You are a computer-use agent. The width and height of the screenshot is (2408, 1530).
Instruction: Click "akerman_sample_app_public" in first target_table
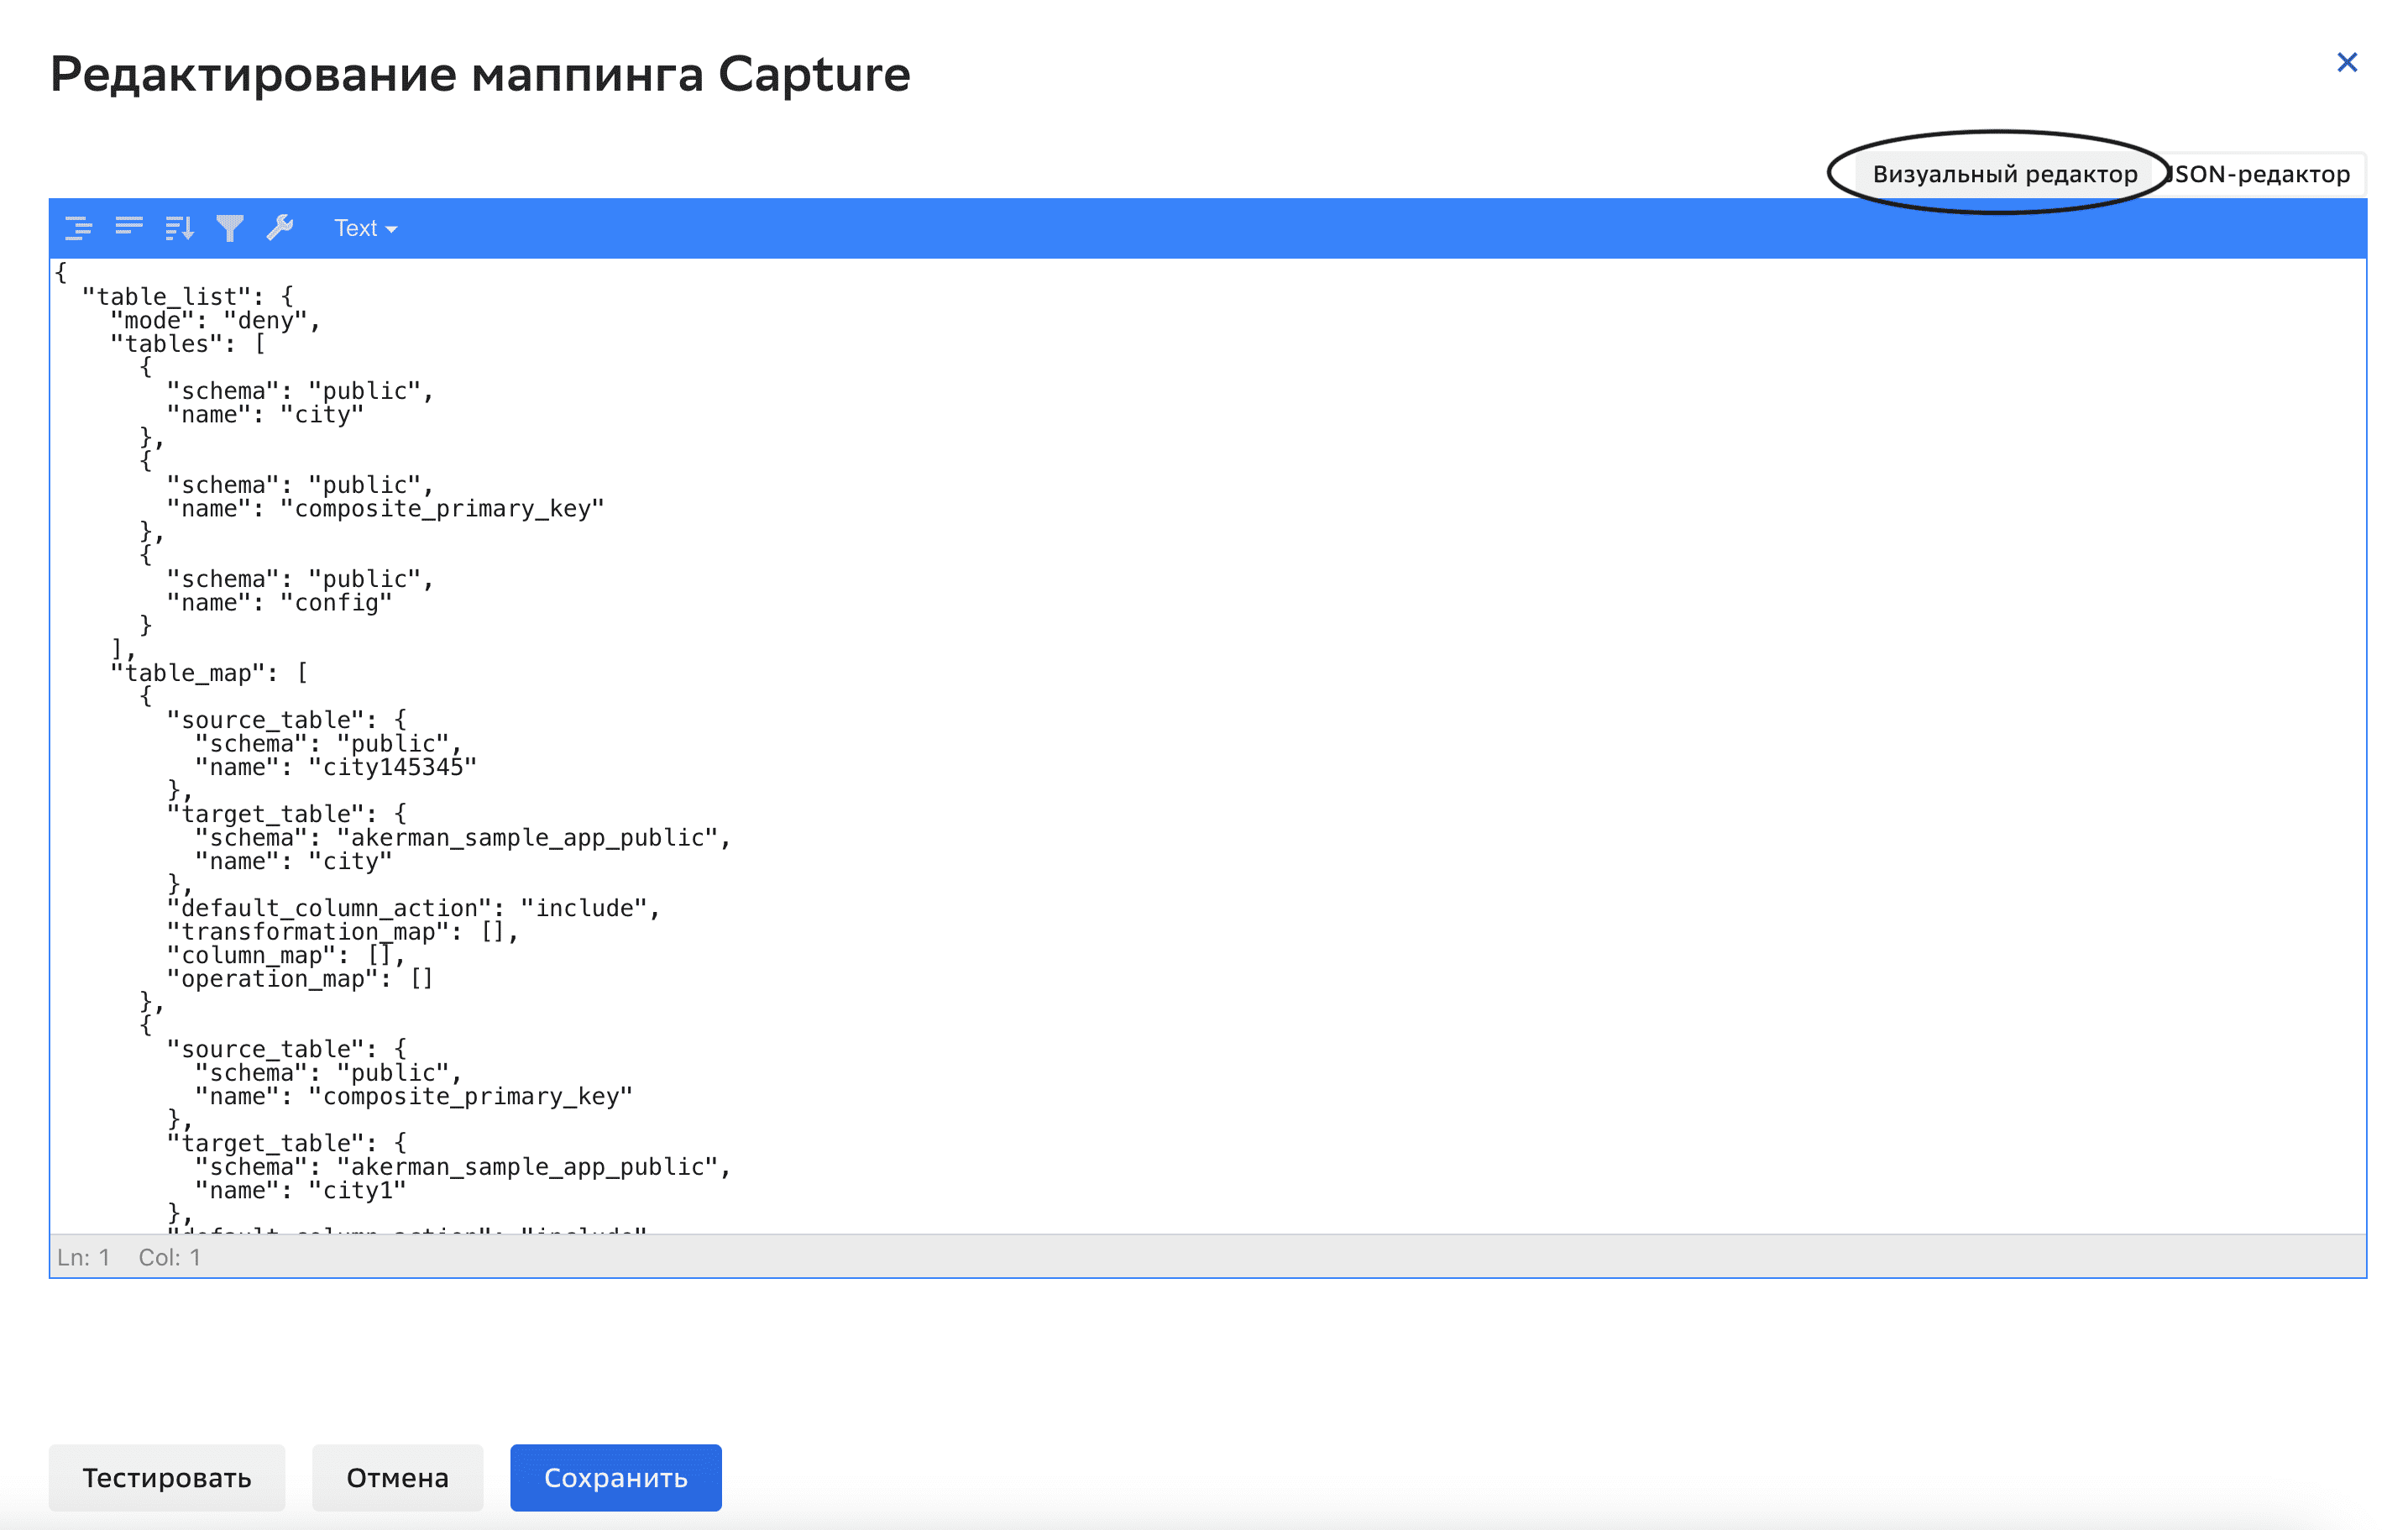tap(528, 838)
